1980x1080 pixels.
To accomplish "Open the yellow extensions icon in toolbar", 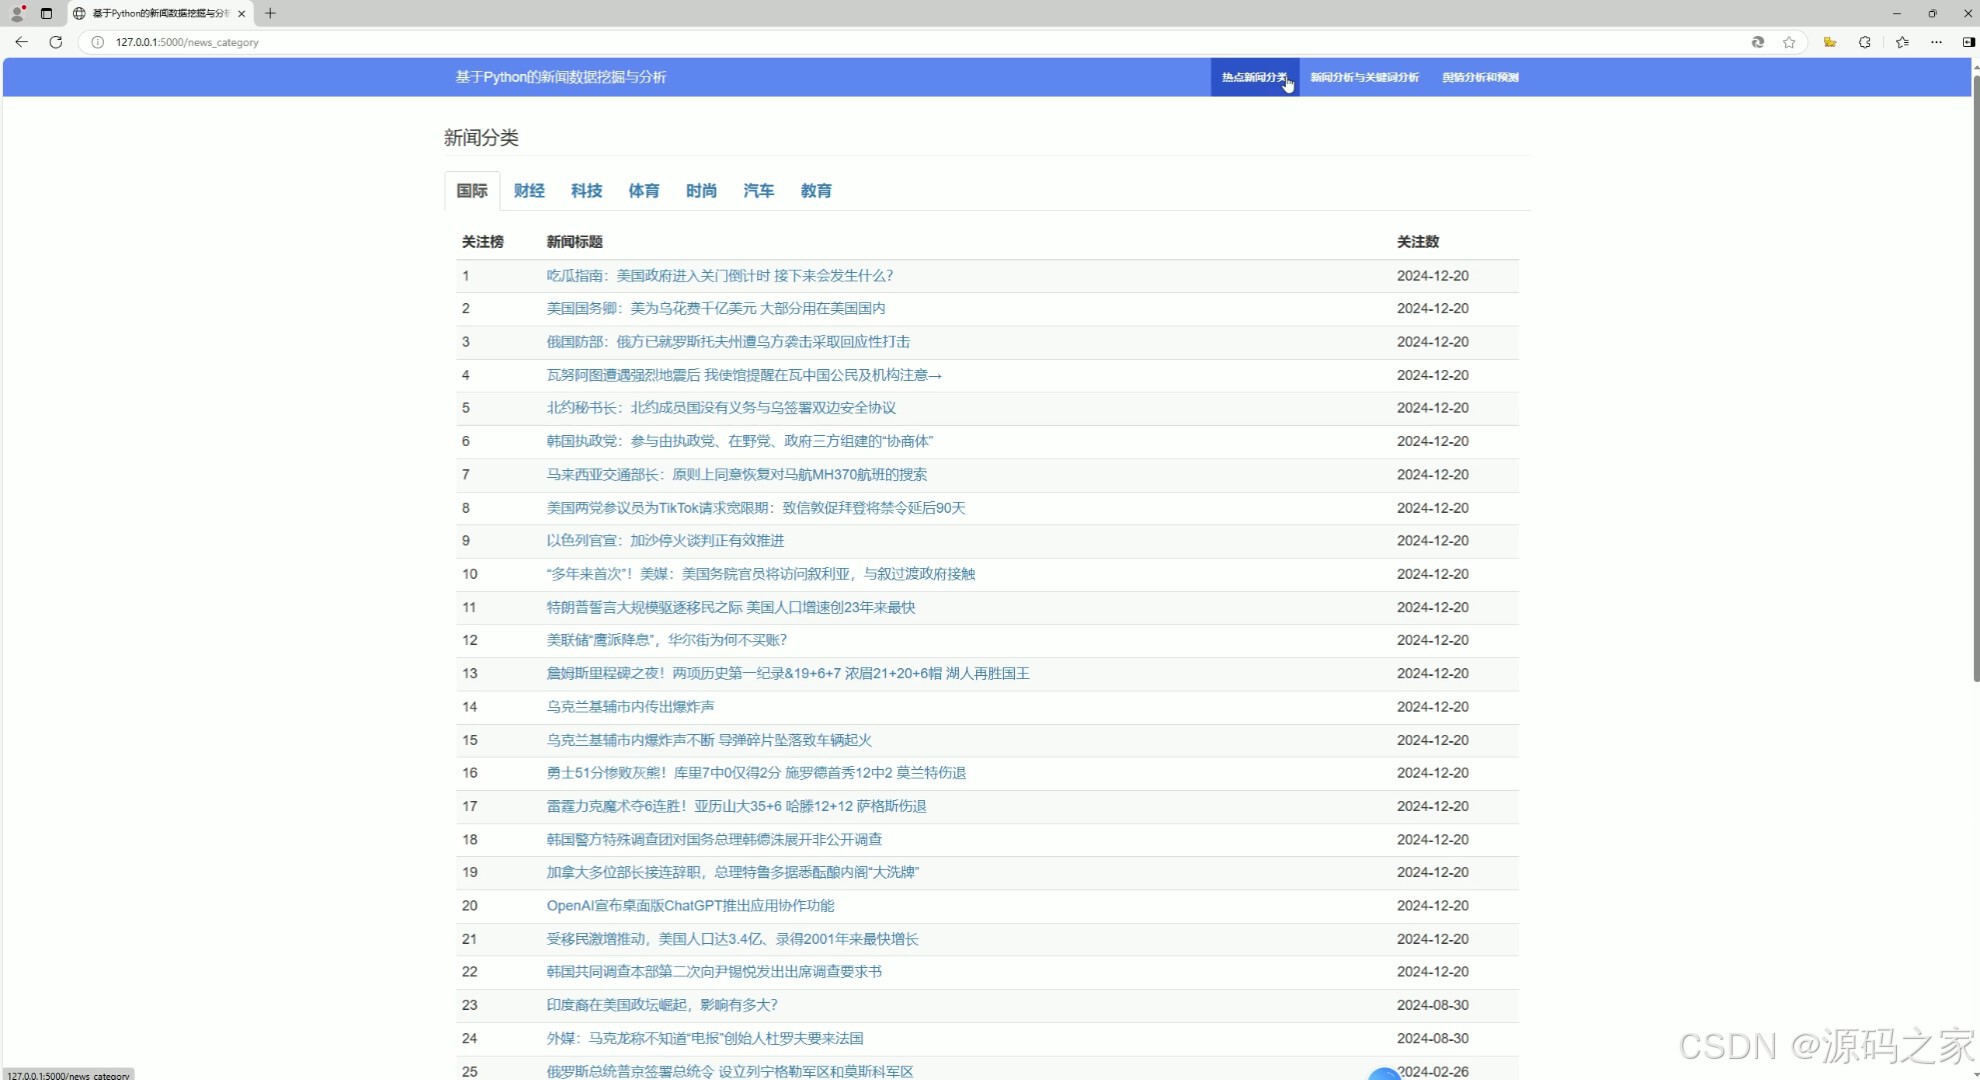I will coord(1829,42).
